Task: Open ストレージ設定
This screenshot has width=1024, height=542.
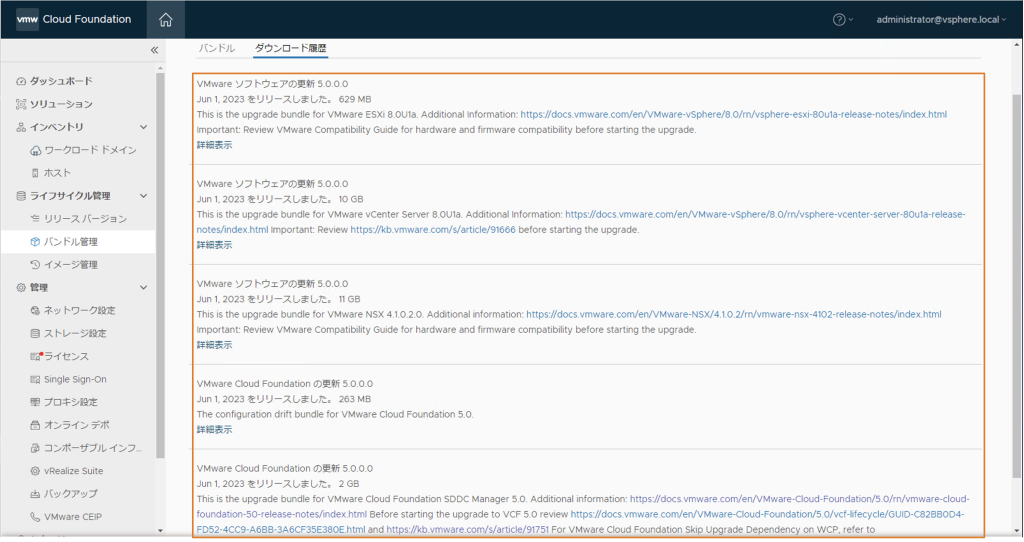Action: coord(75,333)
